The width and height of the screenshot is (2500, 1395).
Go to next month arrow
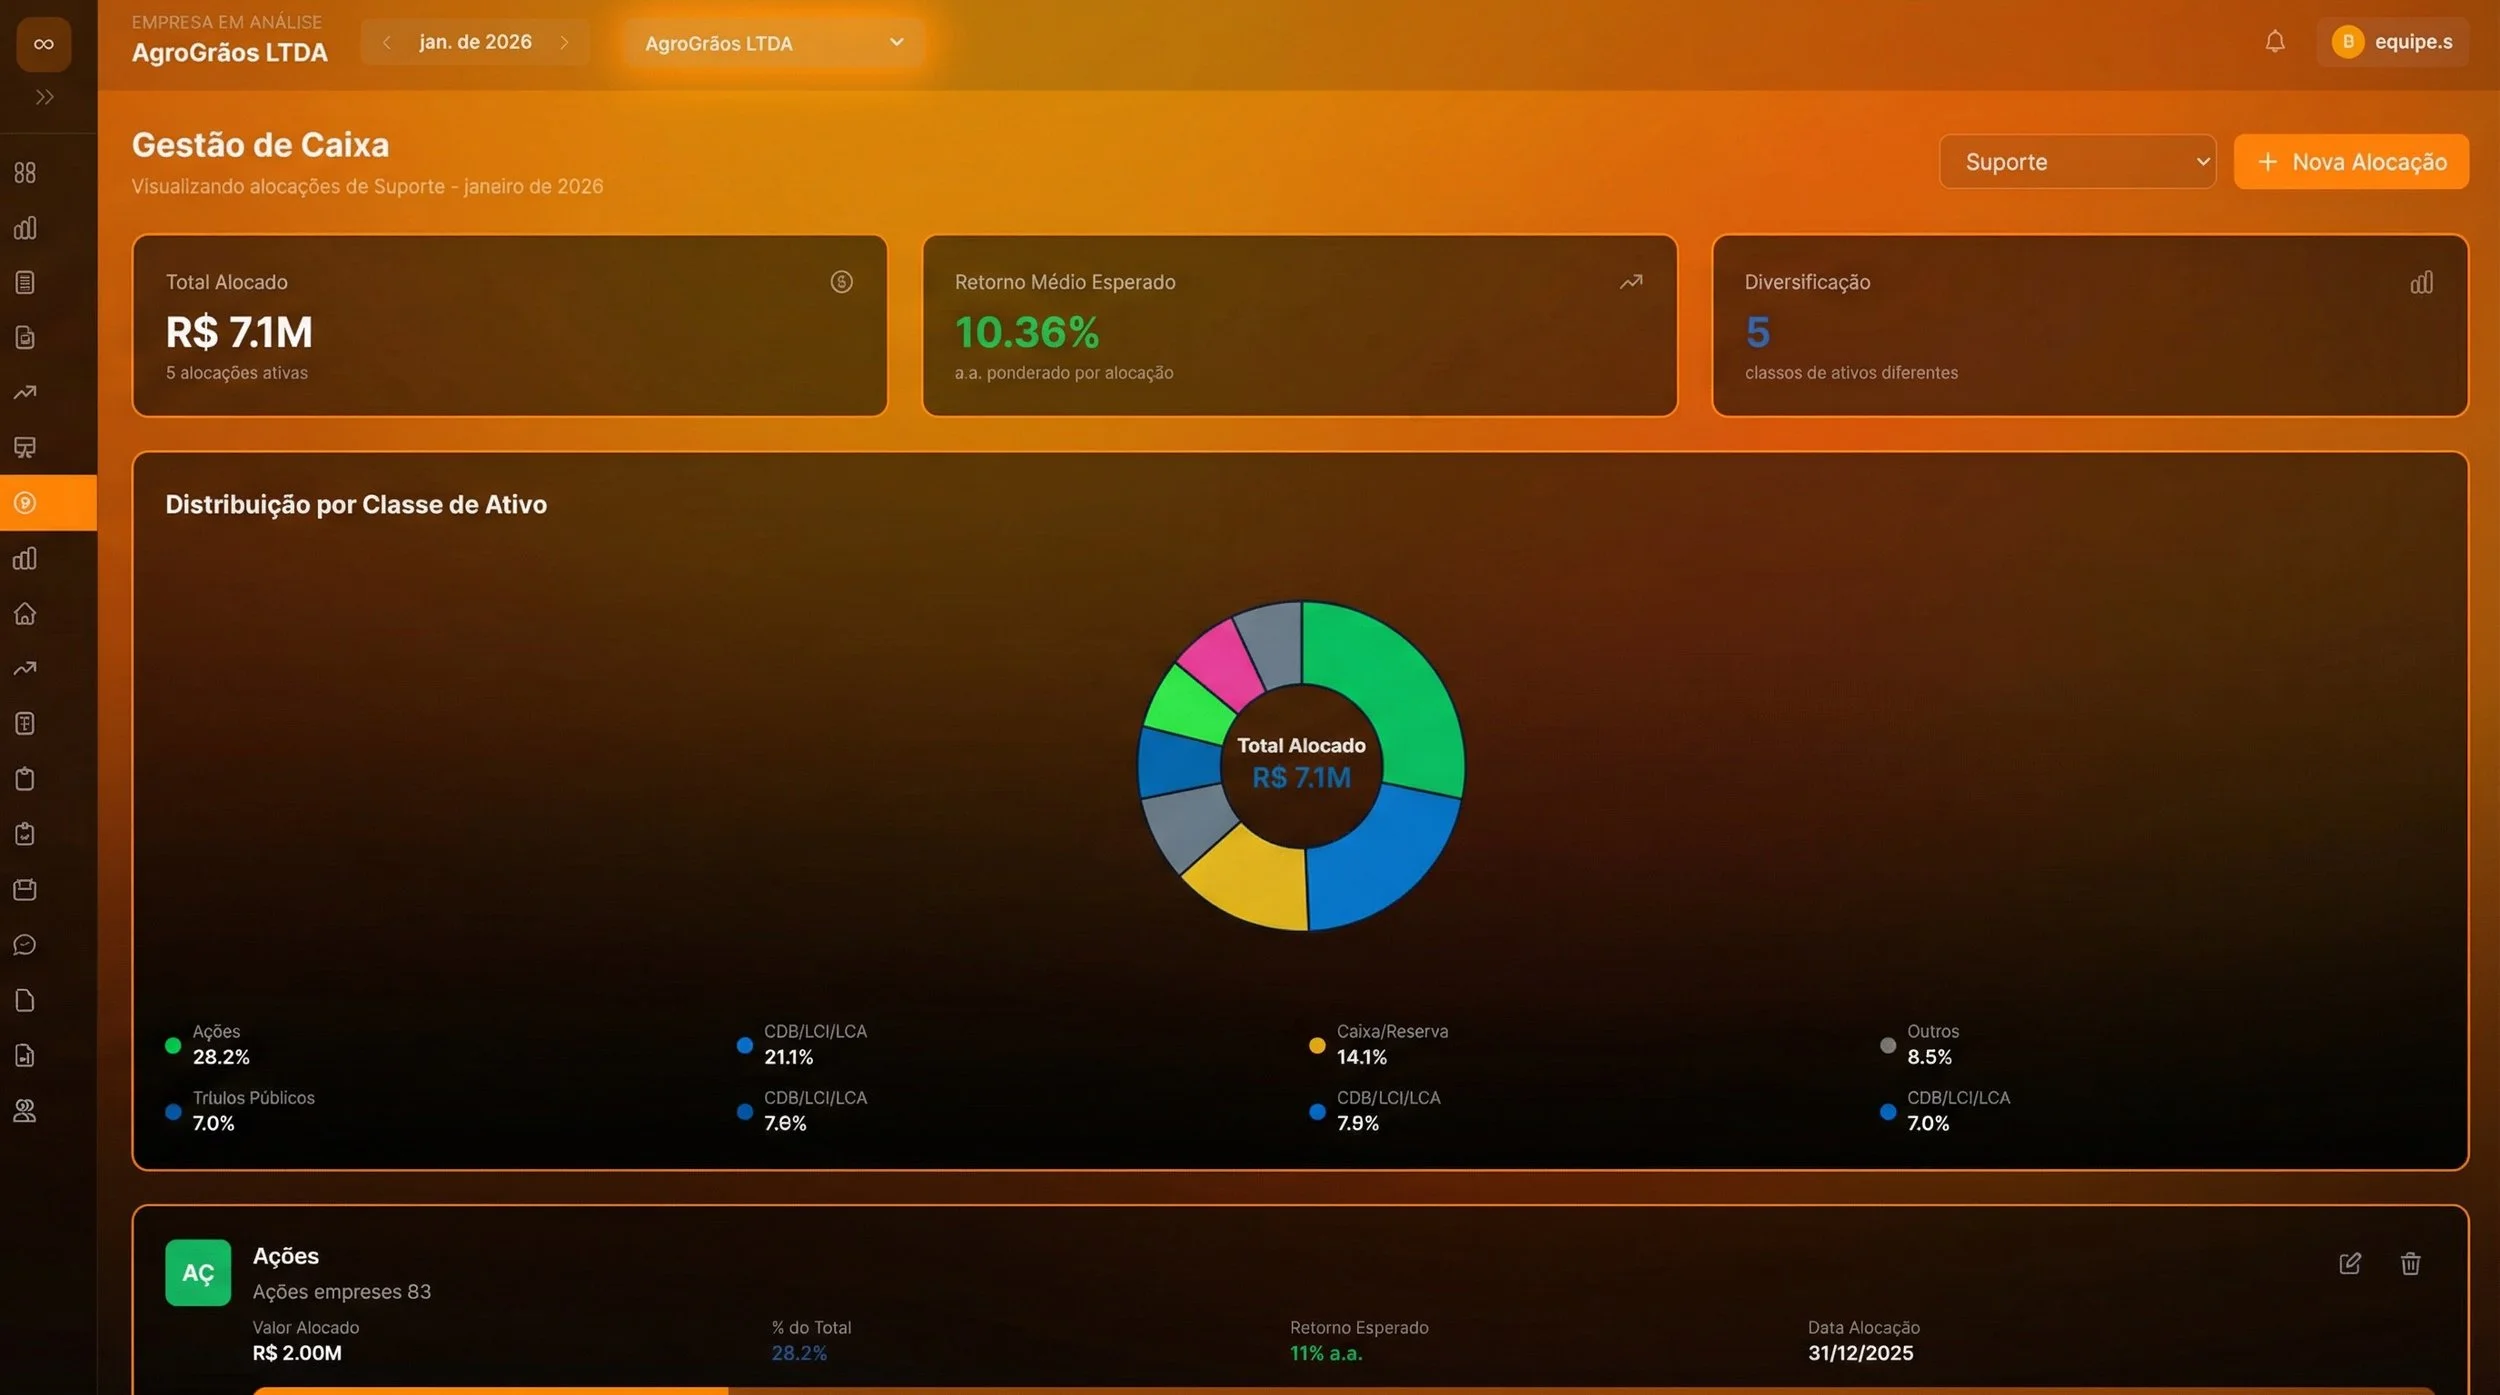564,42
